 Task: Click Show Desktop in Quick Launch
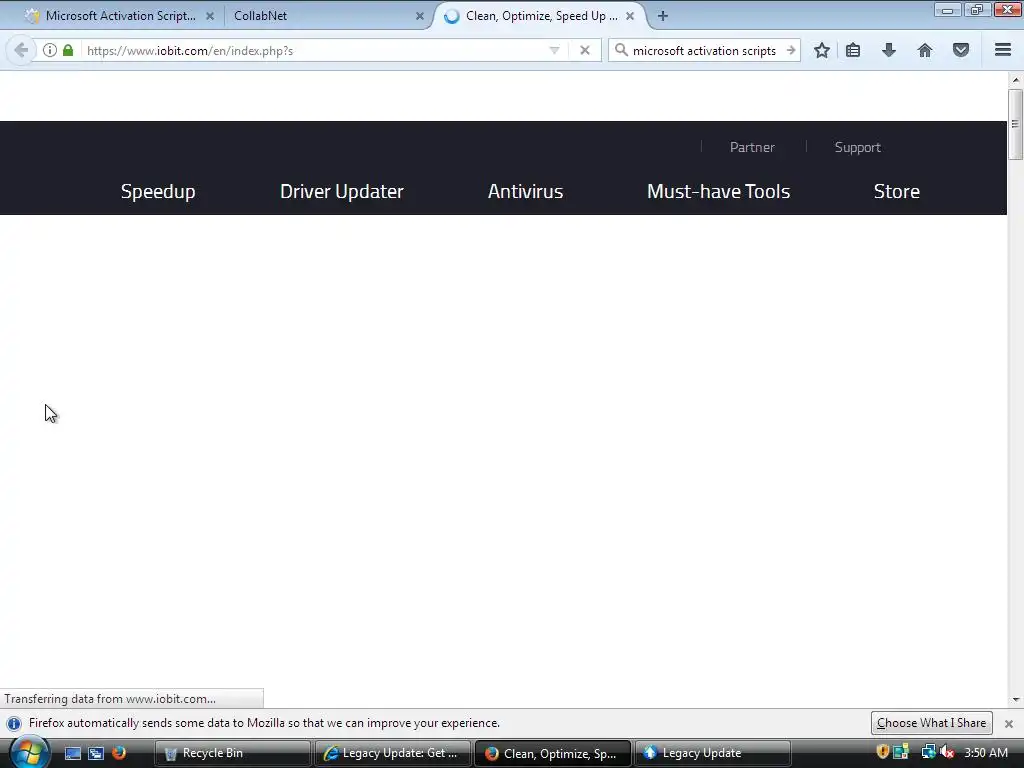tap(73, 753)
